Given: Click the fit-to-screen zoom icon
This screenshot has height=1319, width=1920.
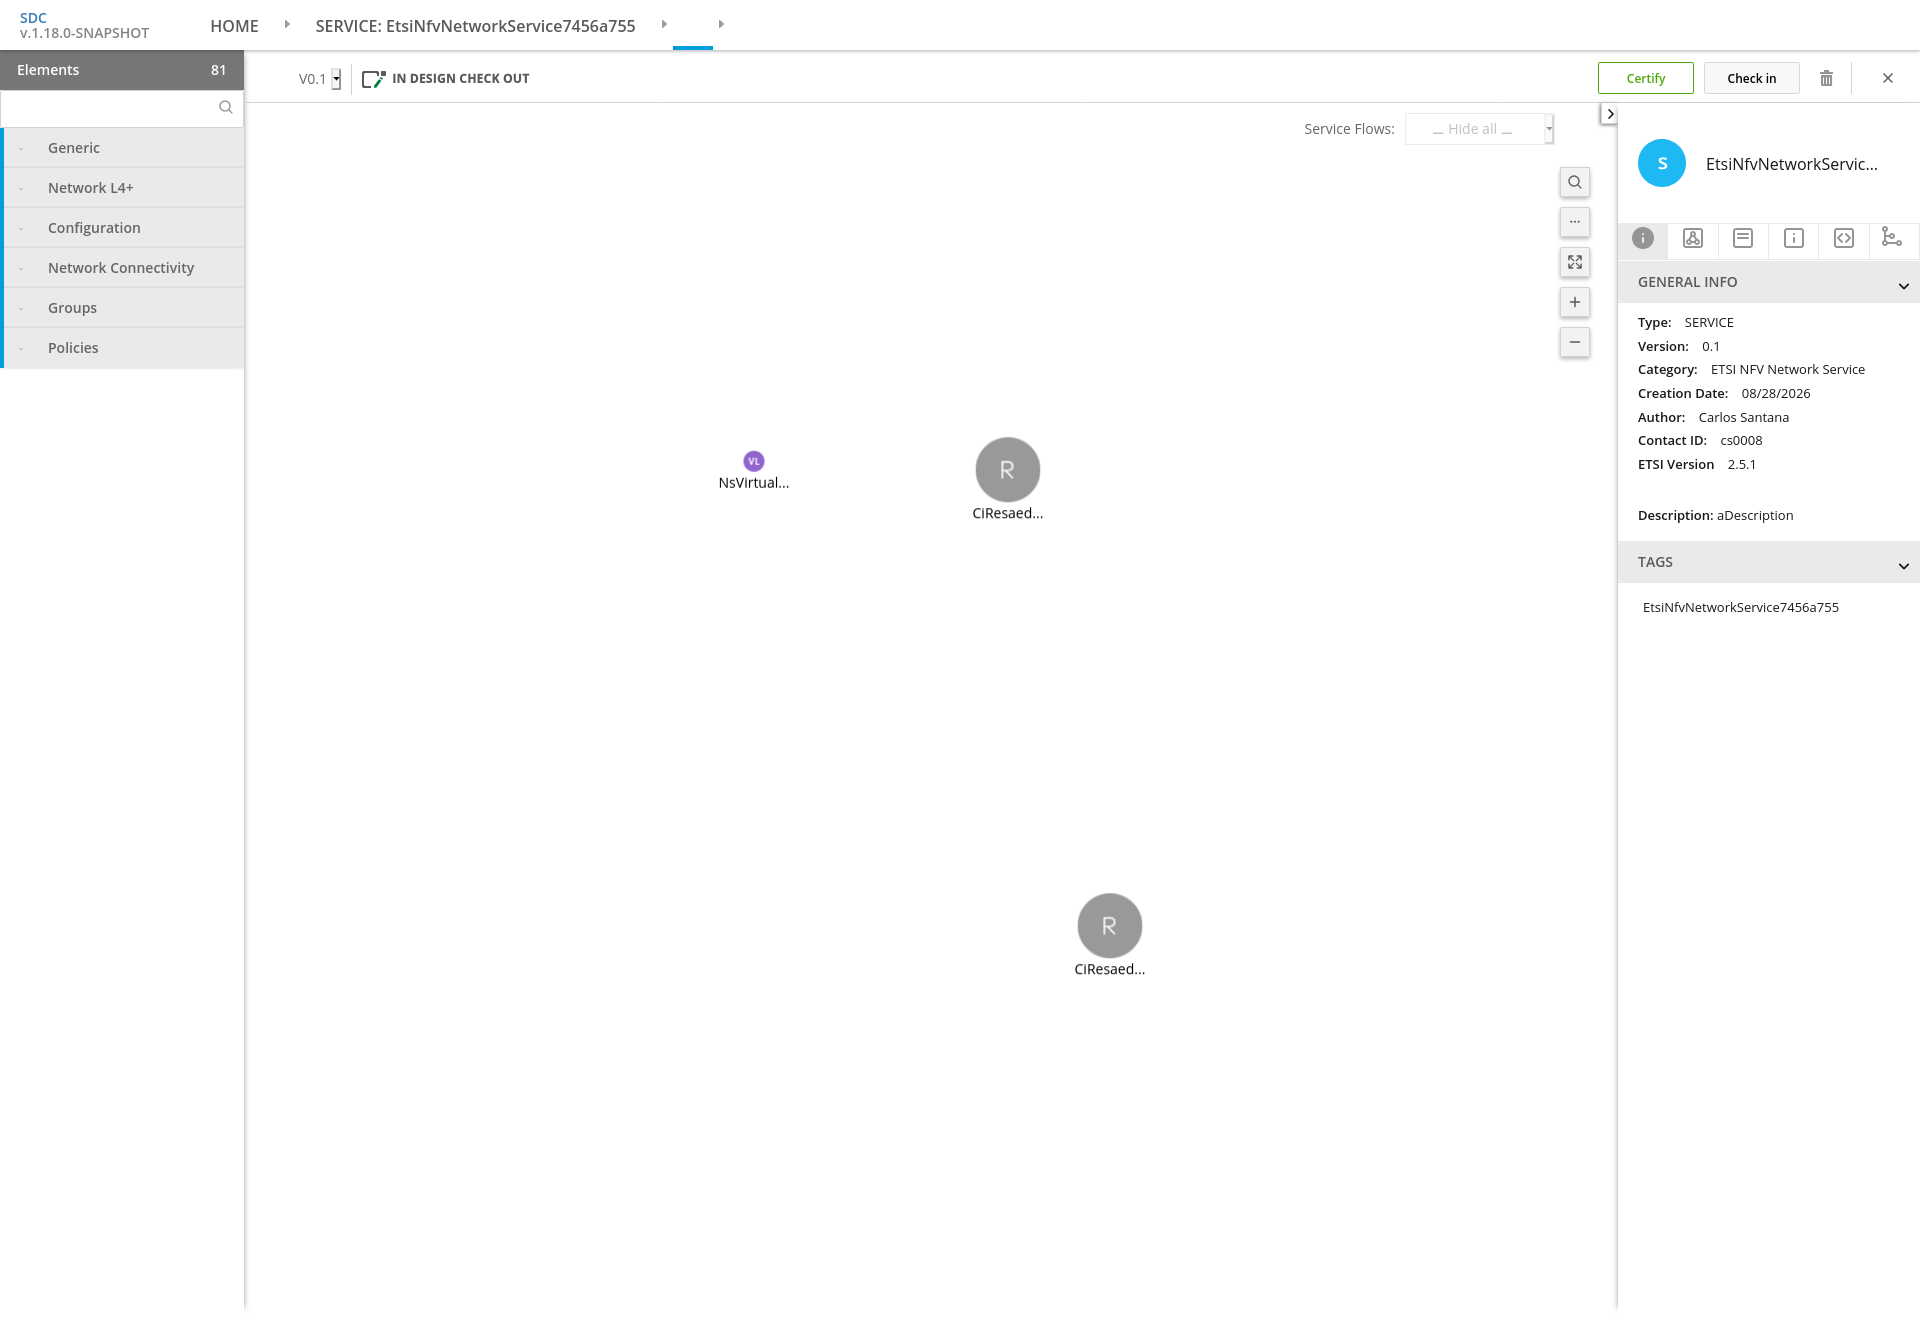Looking at the screenshot, I should coord(1575,262).
